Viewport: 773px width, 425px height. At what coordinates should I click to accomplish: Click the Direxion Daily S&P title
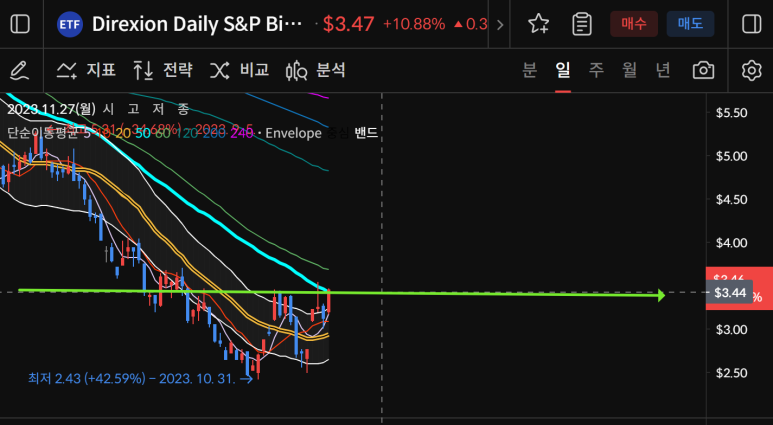[x=197, y=24]
